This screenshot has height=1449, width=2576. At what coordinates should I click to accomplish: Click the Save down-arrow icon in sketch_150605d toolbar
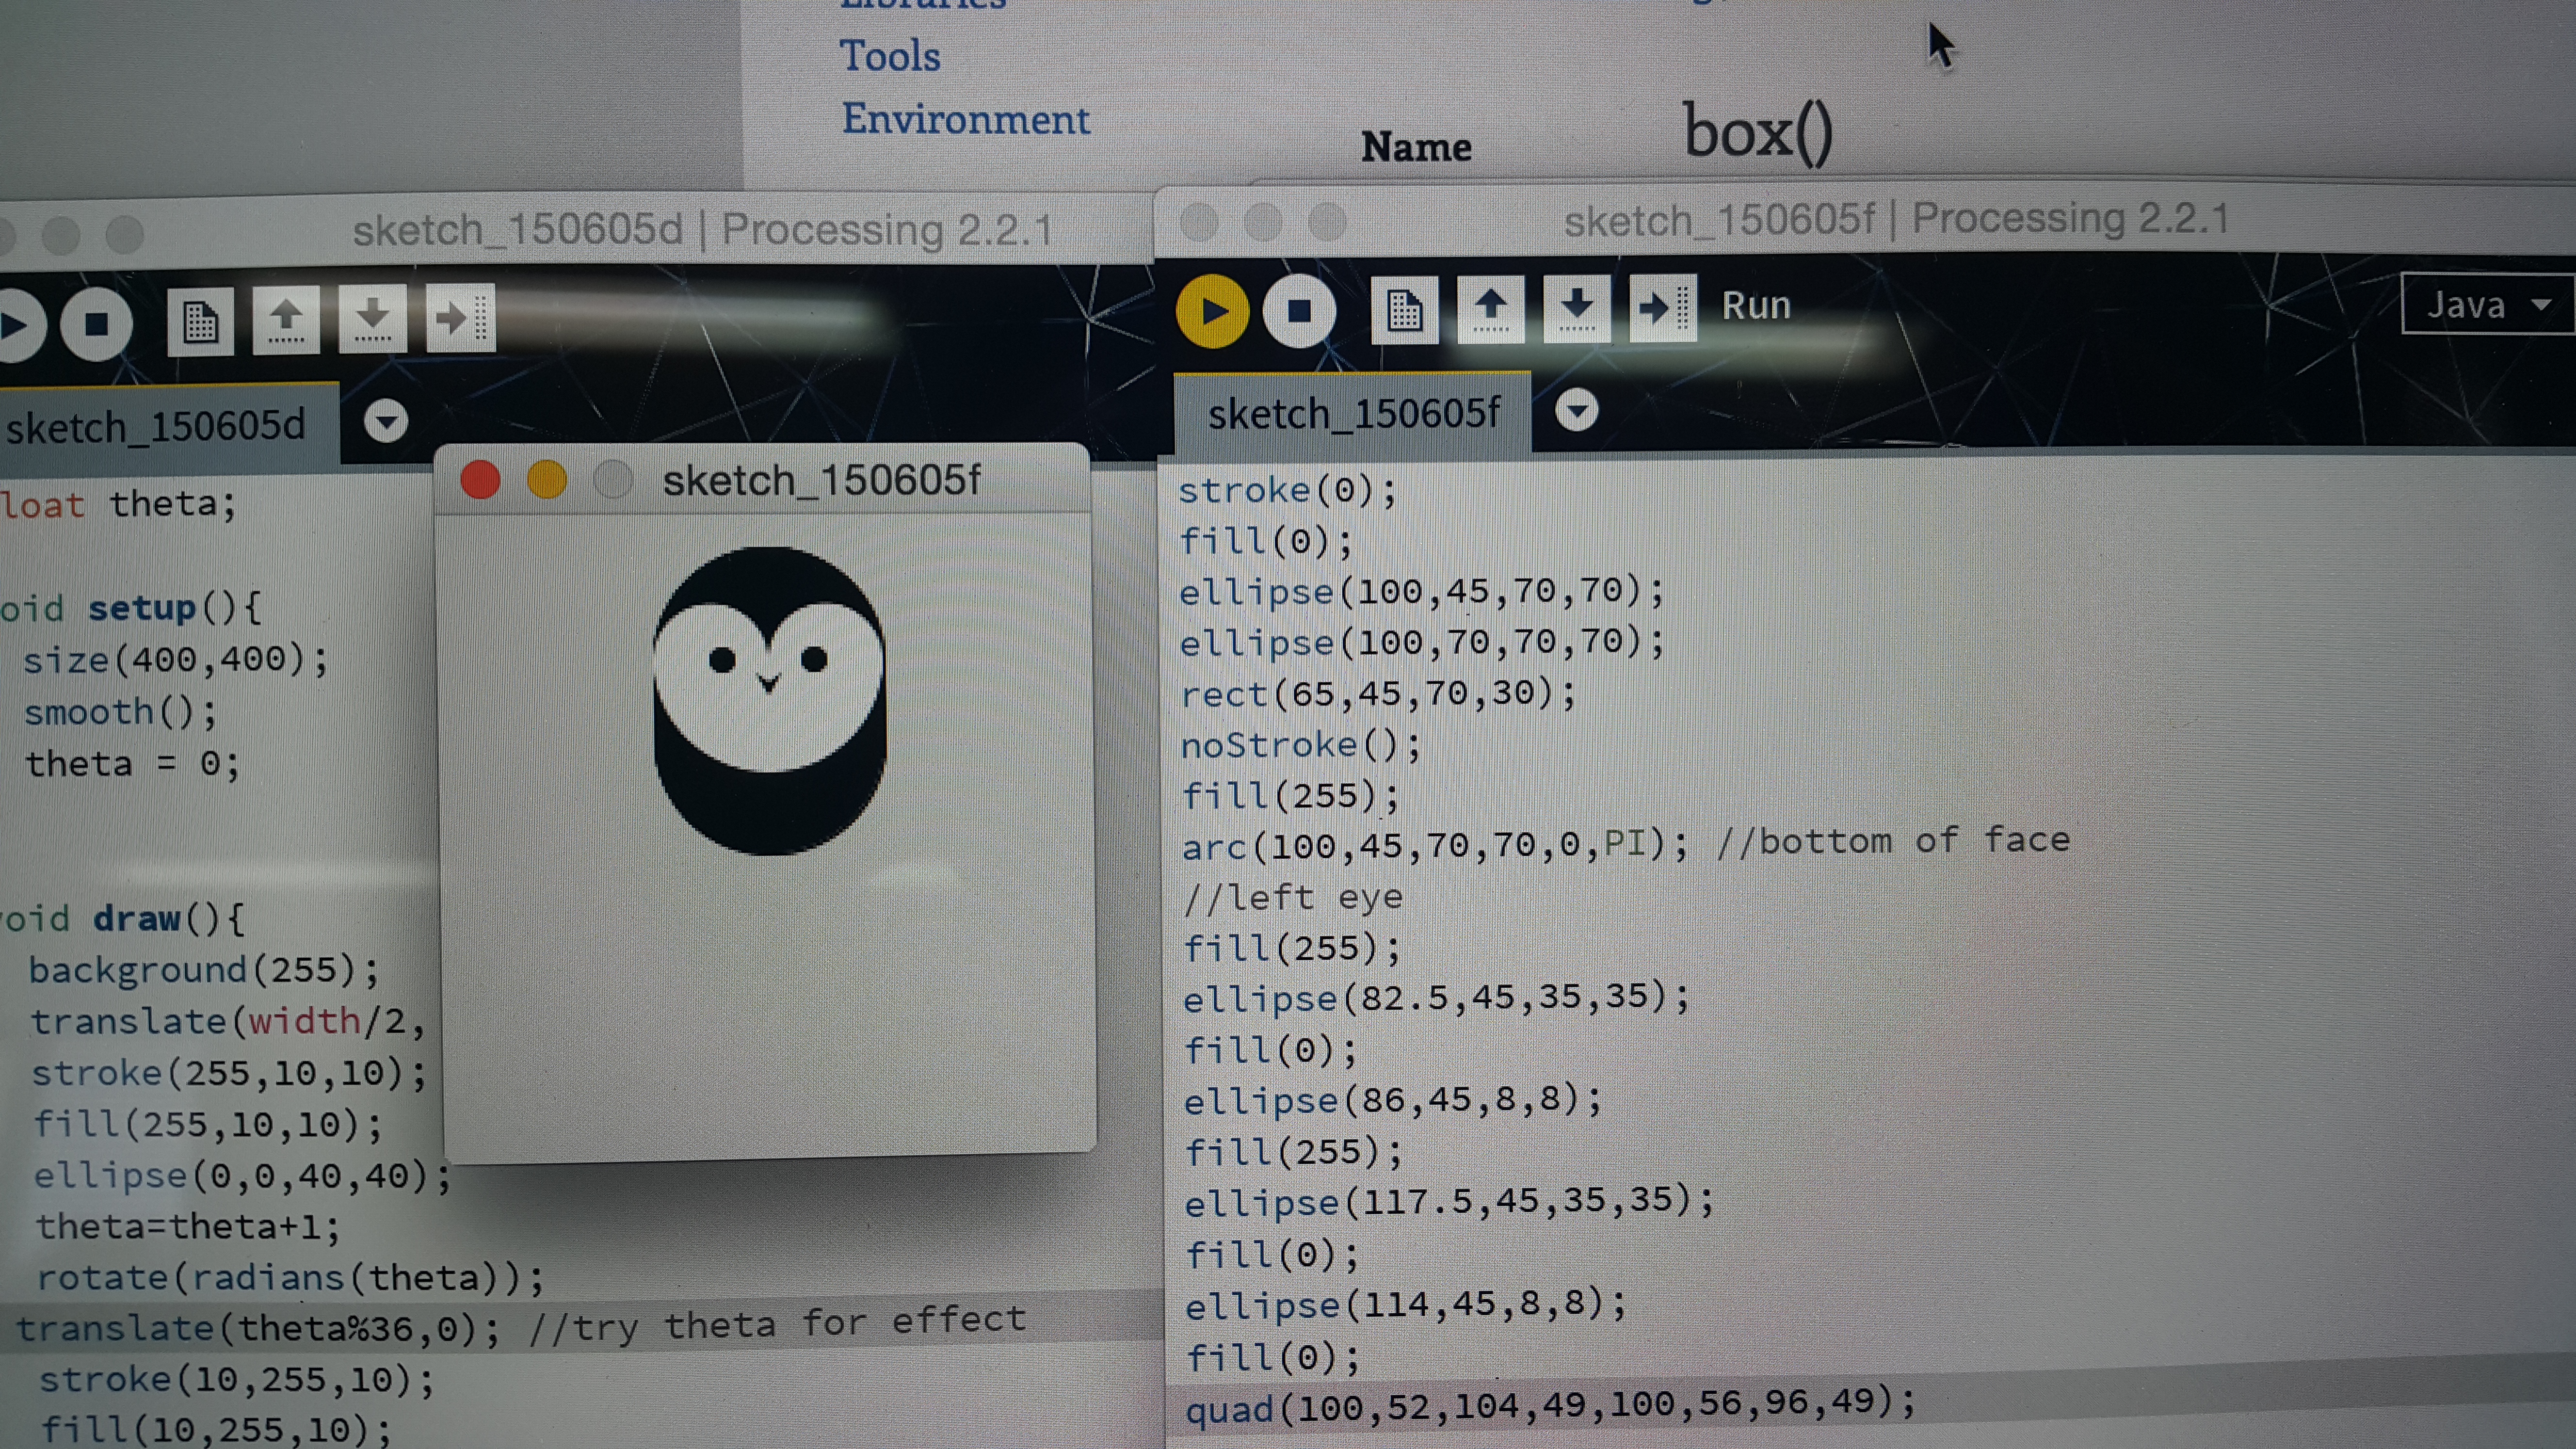click(372, 319)
